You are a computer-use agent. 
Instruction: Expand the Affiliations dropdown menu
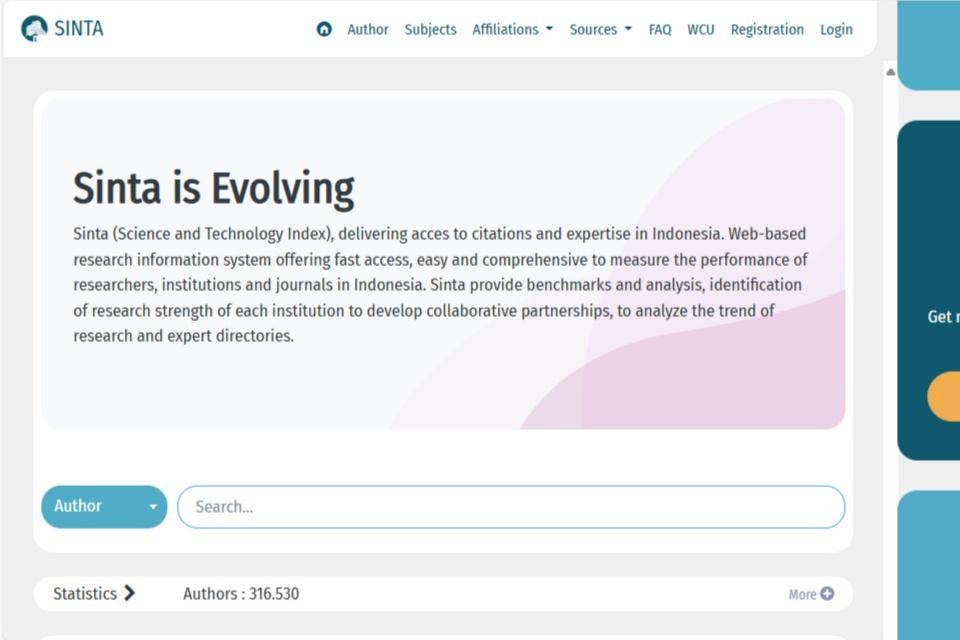pyautogui.click(x=512, y=29)
